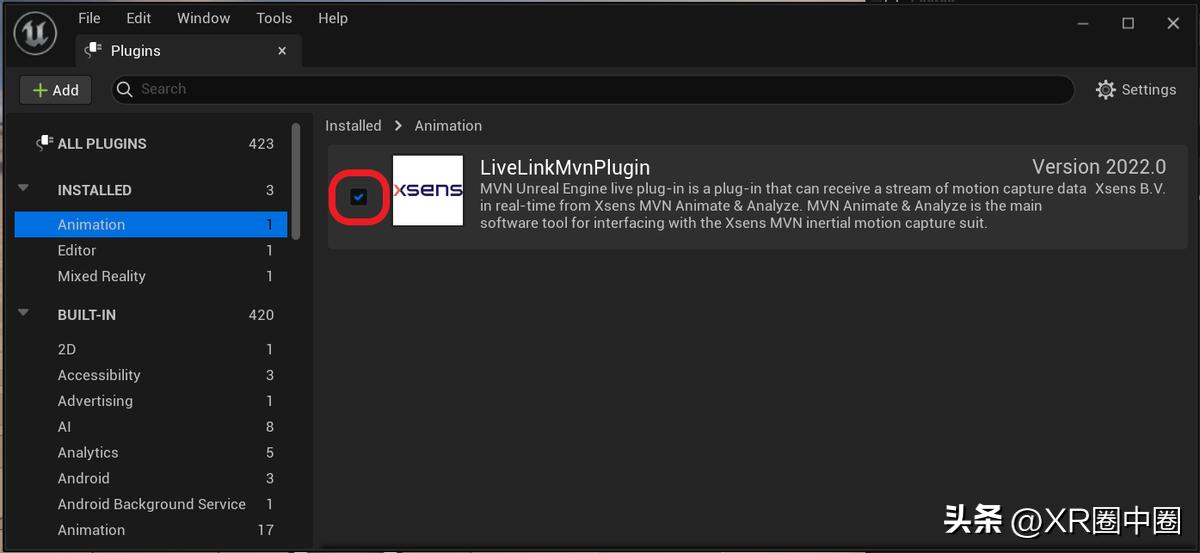Viewport: 1200px width, 553px height.
Task: Open the Tools menu
Action: click(274, 18)
